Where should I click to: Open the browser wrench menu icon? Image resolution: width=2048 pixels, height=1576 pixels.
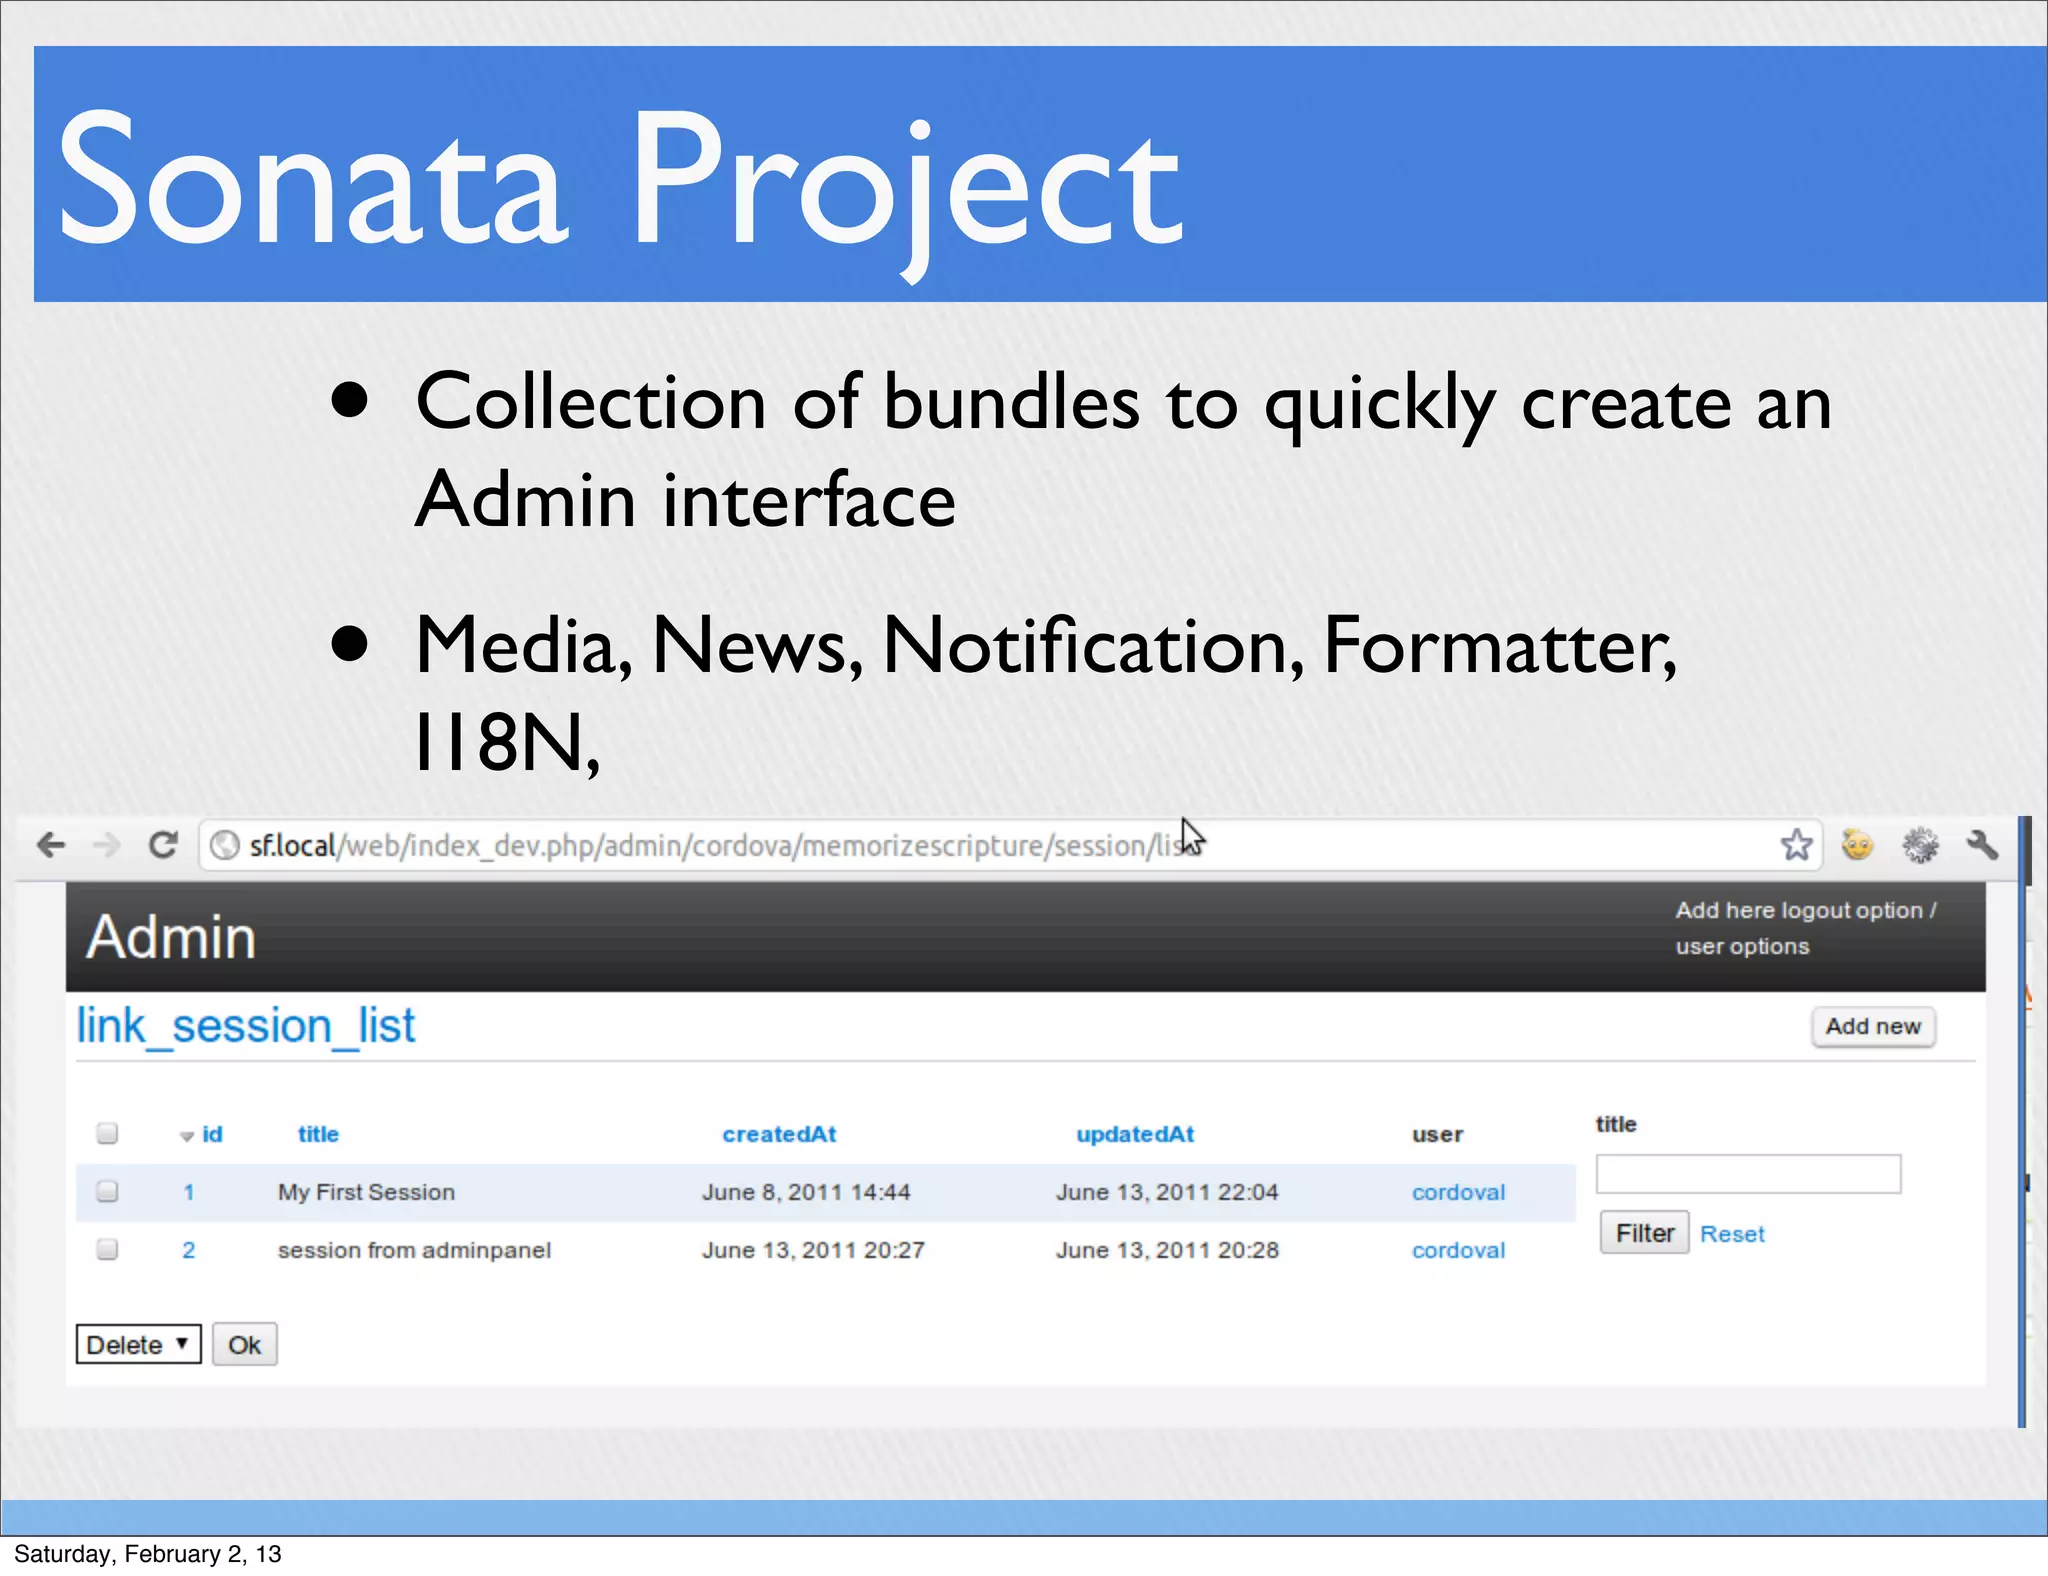[1982, 845]
